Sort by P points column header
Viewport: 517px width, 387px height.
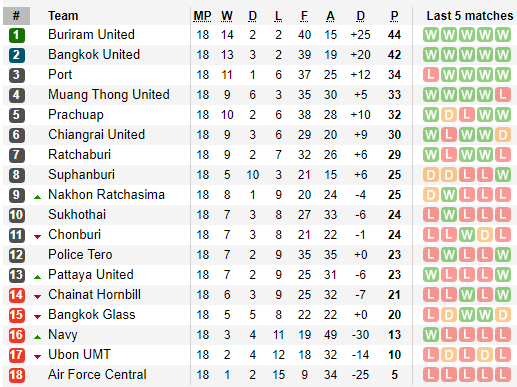[394, 16]
